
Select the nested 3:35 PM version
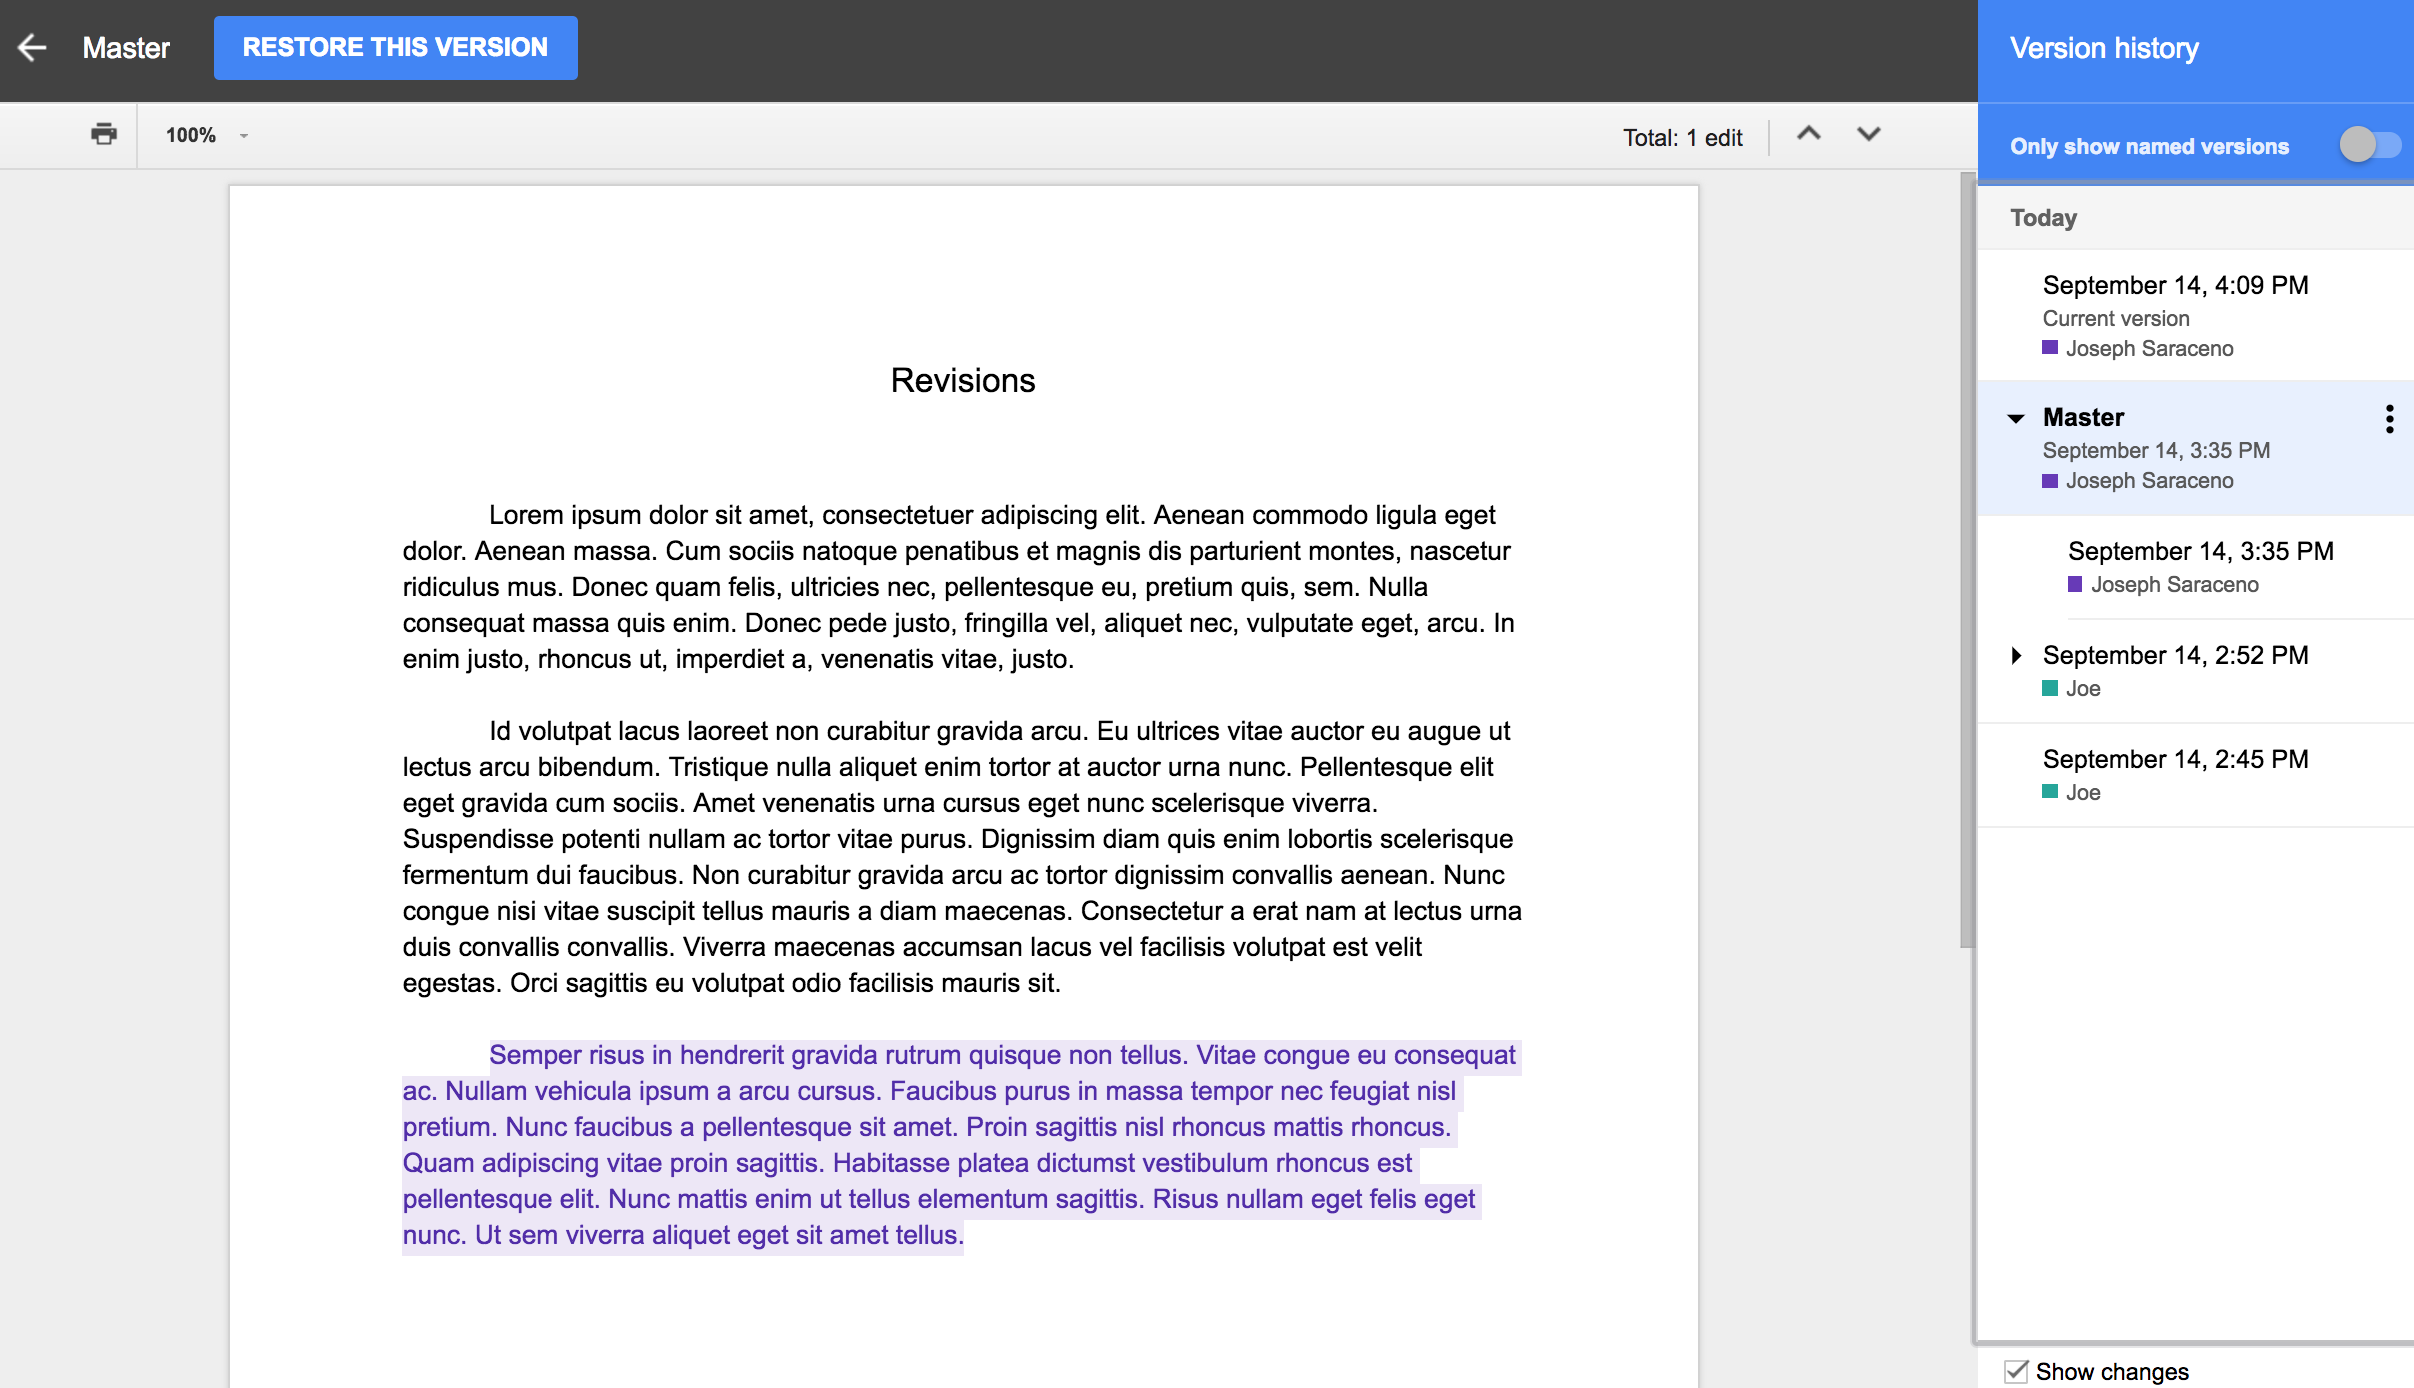coord(2199,552)
